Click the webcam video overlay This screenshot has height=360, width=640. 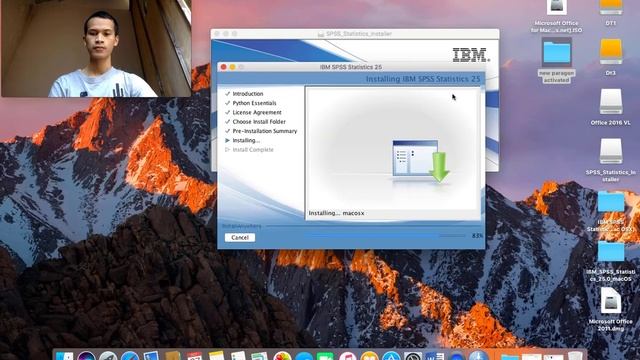coord(96,48)
